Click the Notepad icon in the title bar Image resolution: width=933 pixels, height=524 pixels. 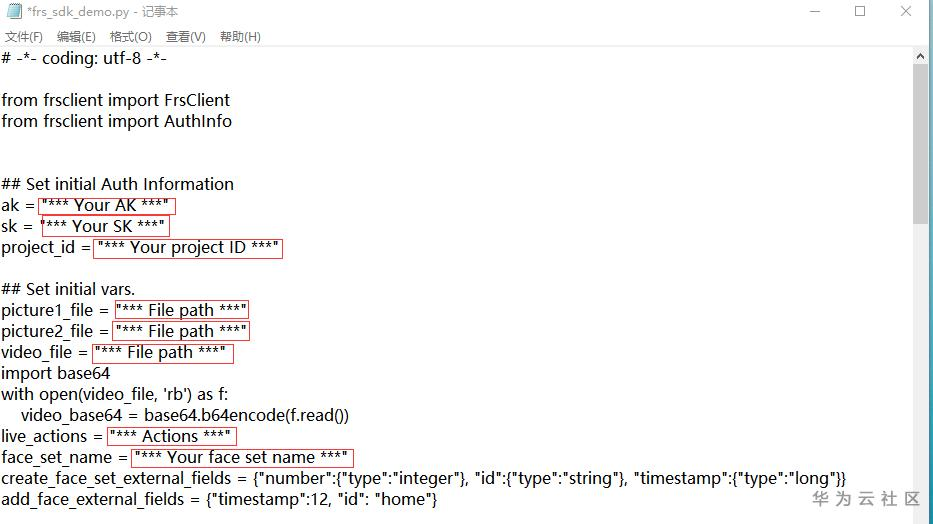pos(13,12)
